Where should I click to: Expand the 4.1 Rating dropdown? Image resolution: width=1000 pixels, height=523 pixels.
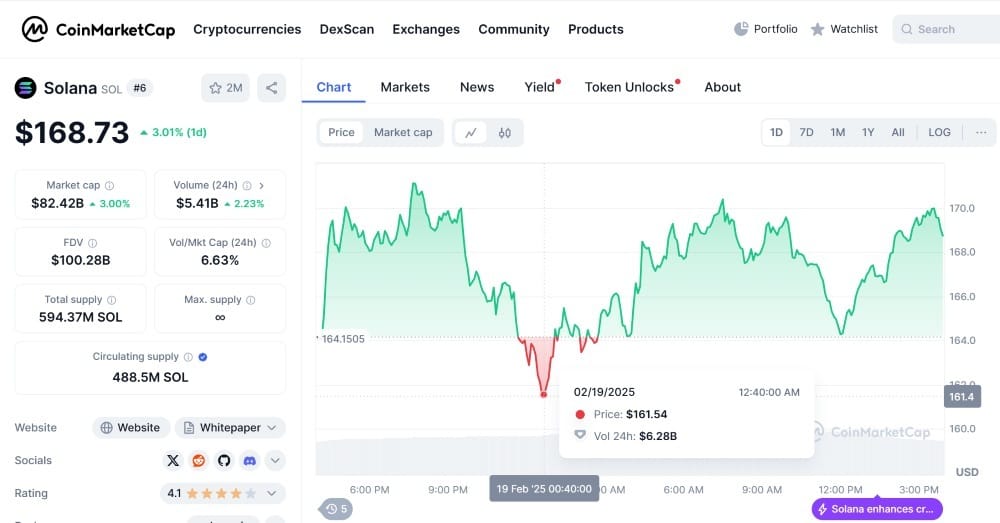pos(223,493)
